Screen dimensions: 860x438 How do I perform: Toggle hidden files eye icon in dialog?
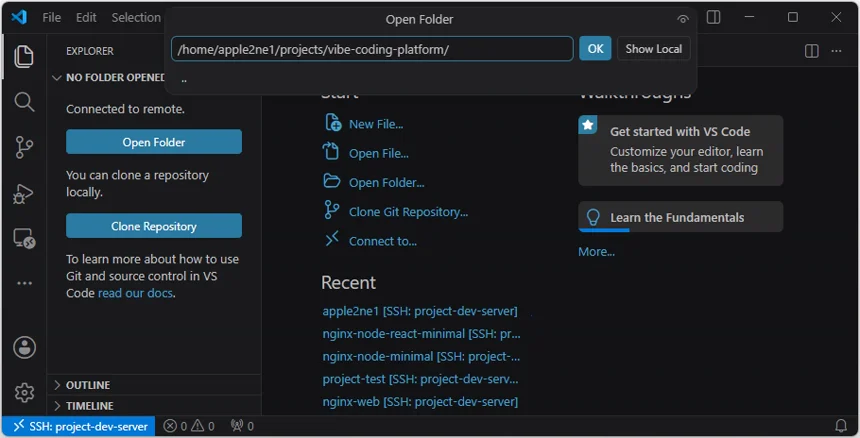pos(682,19)
